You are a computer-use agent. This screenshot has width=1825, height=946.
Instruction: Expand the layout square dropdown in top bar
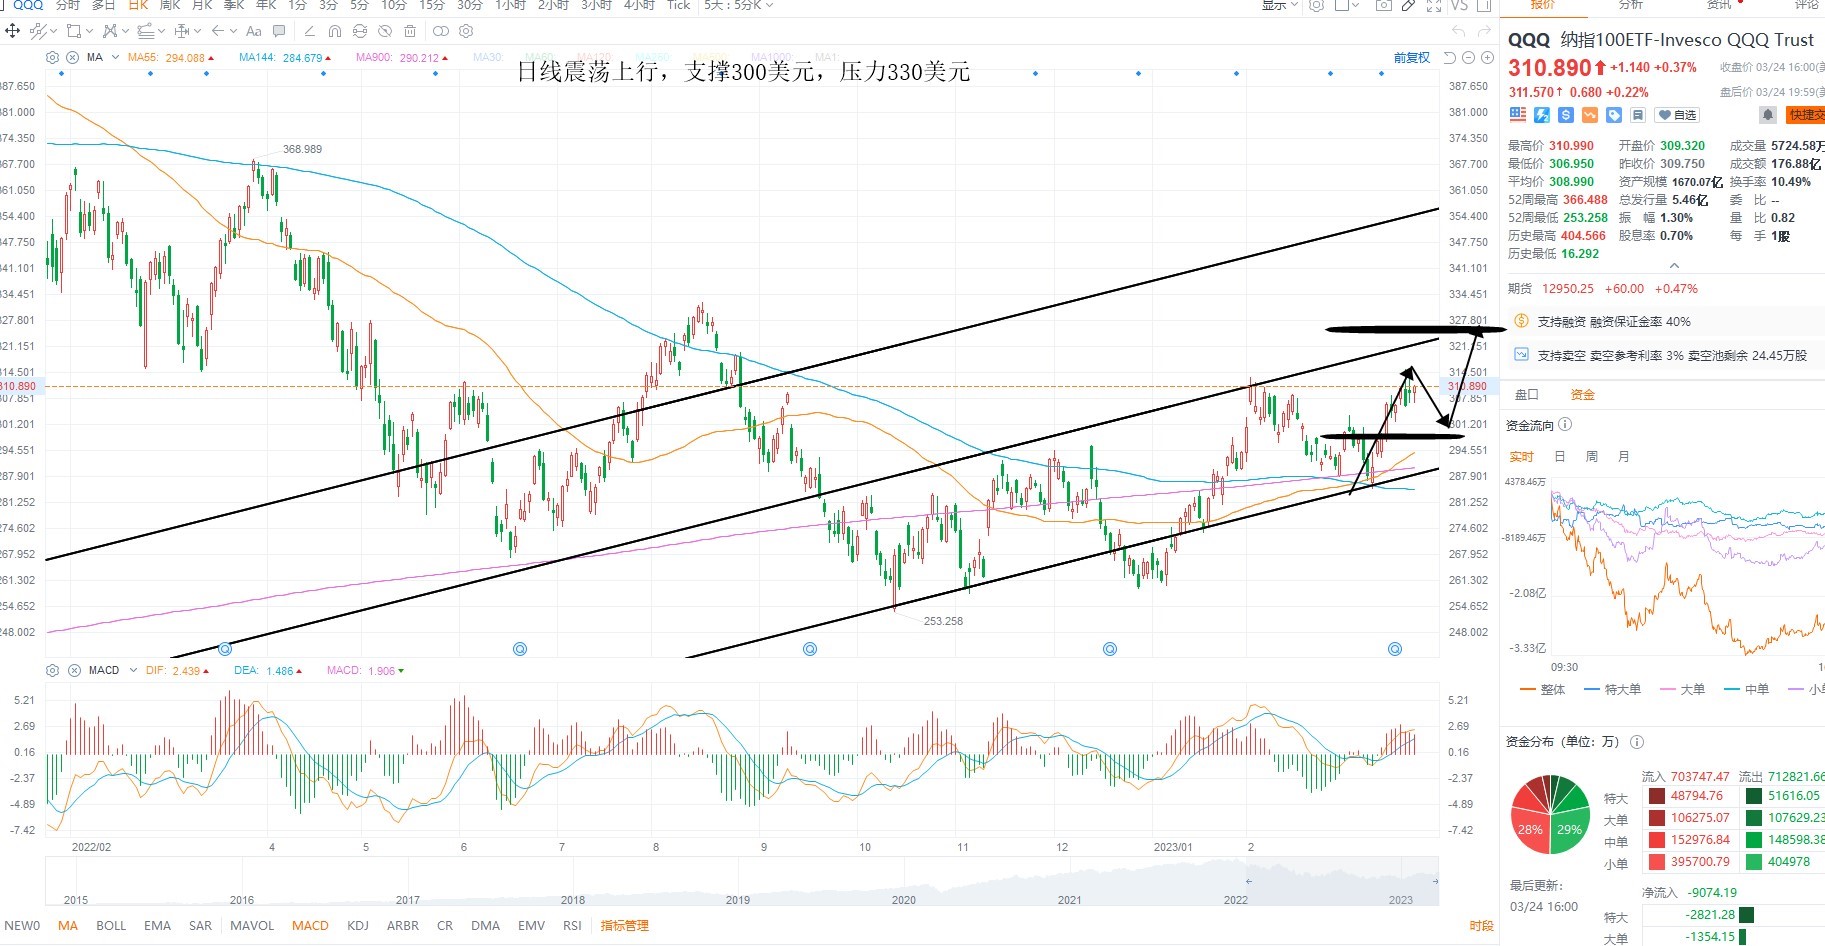1354,5
